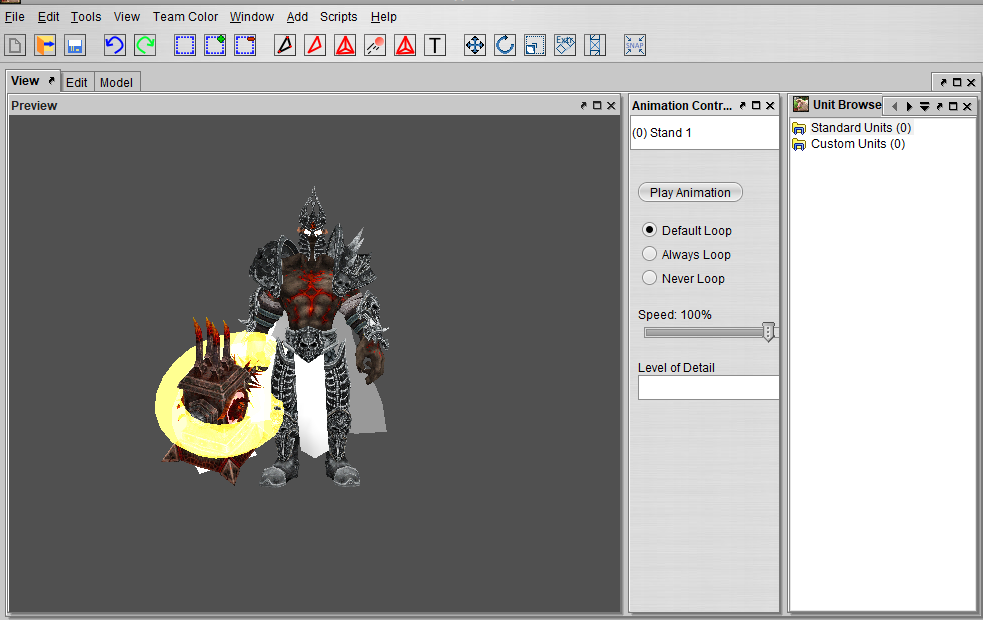Open a model with the folder icon

45,45
